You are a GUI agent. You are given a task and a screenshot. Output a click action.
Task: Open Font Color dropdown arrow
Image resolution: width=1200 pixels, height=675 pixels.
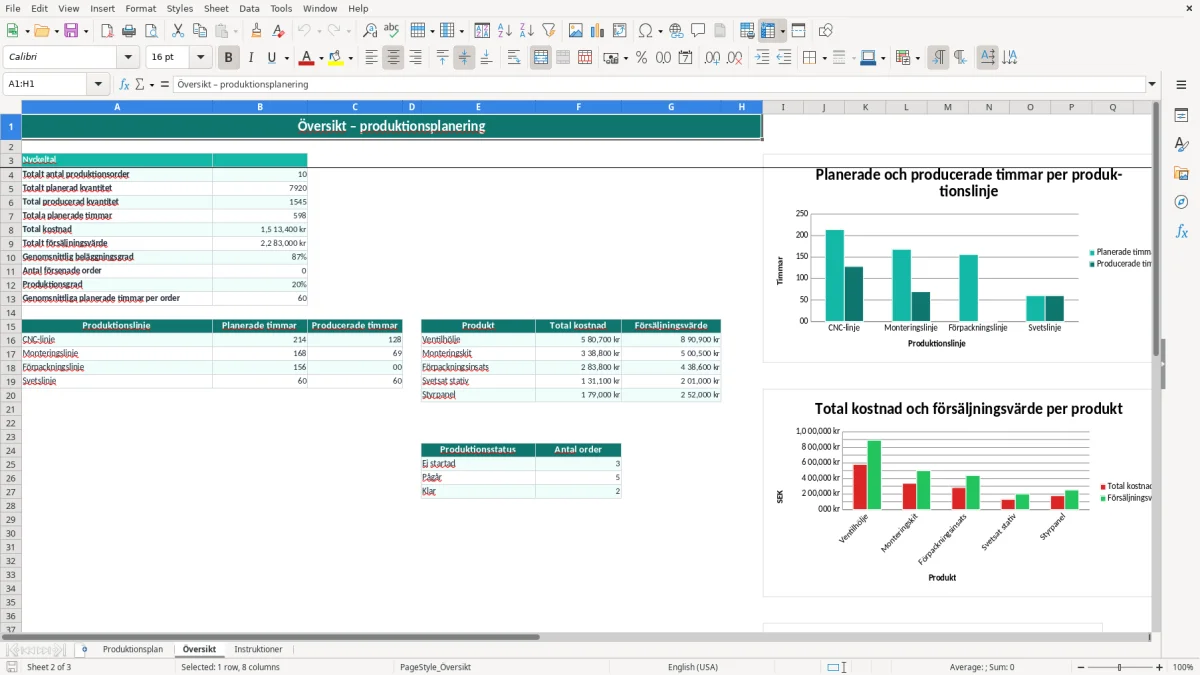pos(321,58)
